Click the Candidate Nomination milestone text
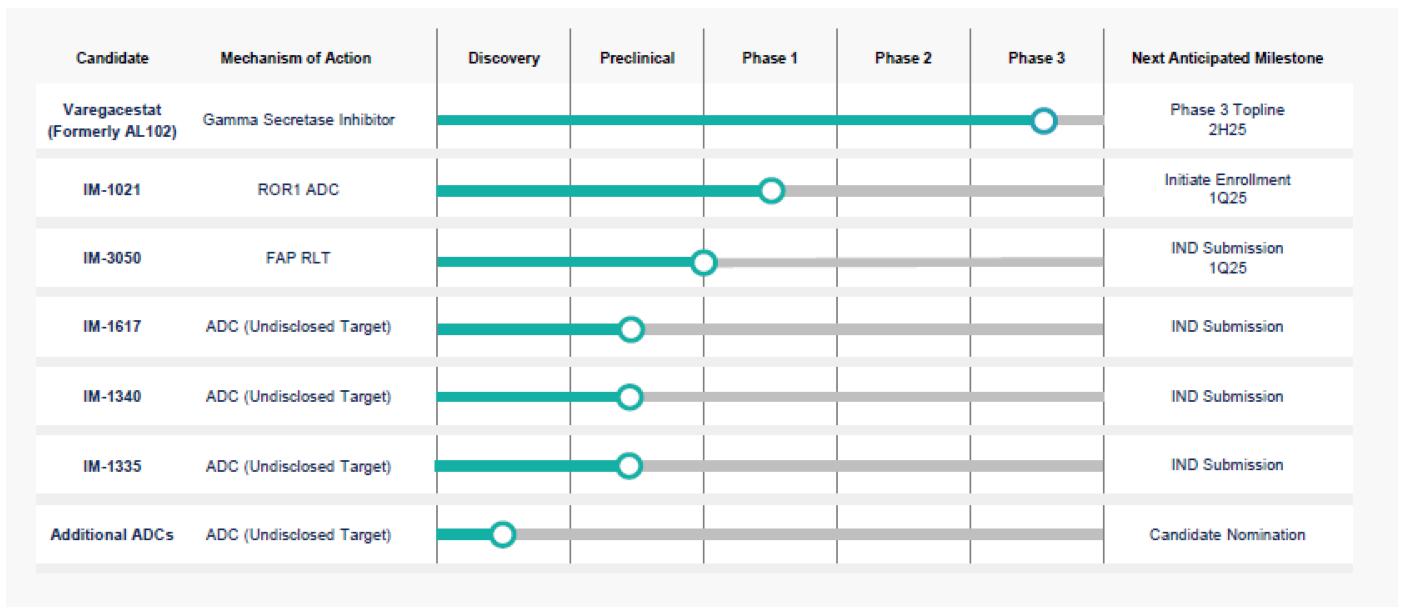 click(1227, 535)
